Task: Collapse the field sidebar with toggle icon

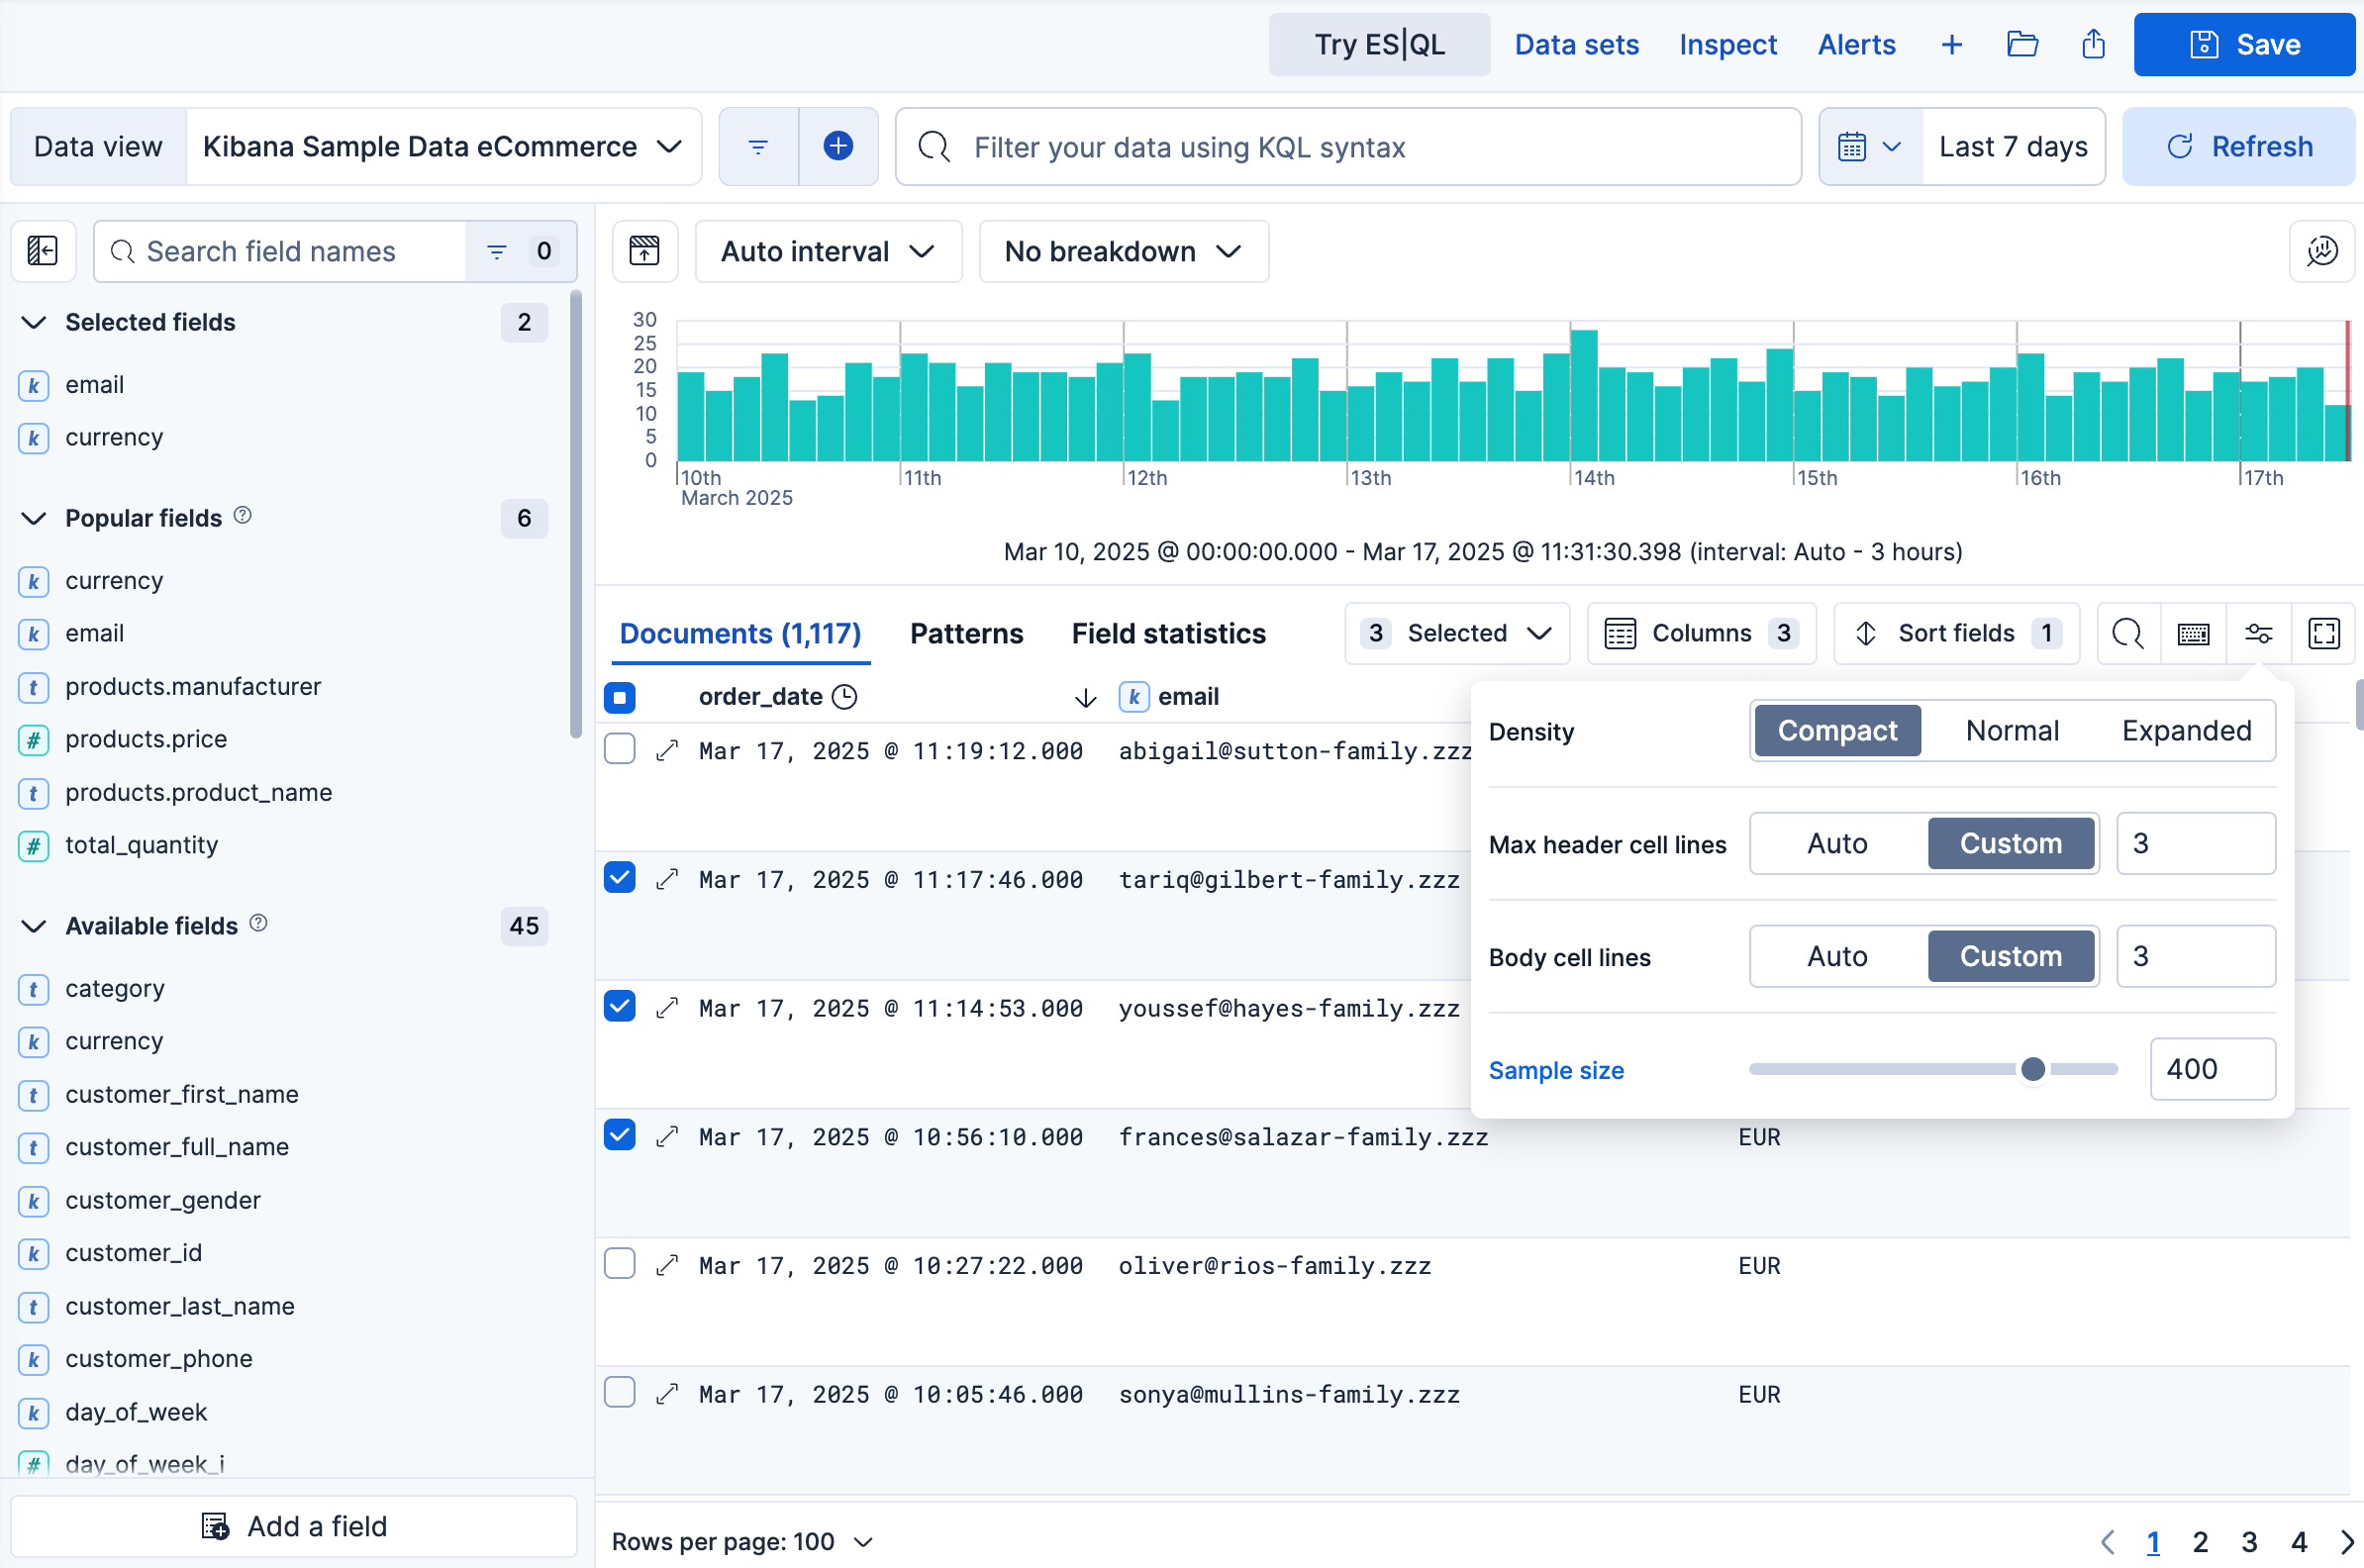Action: click(x=43, y=251)
